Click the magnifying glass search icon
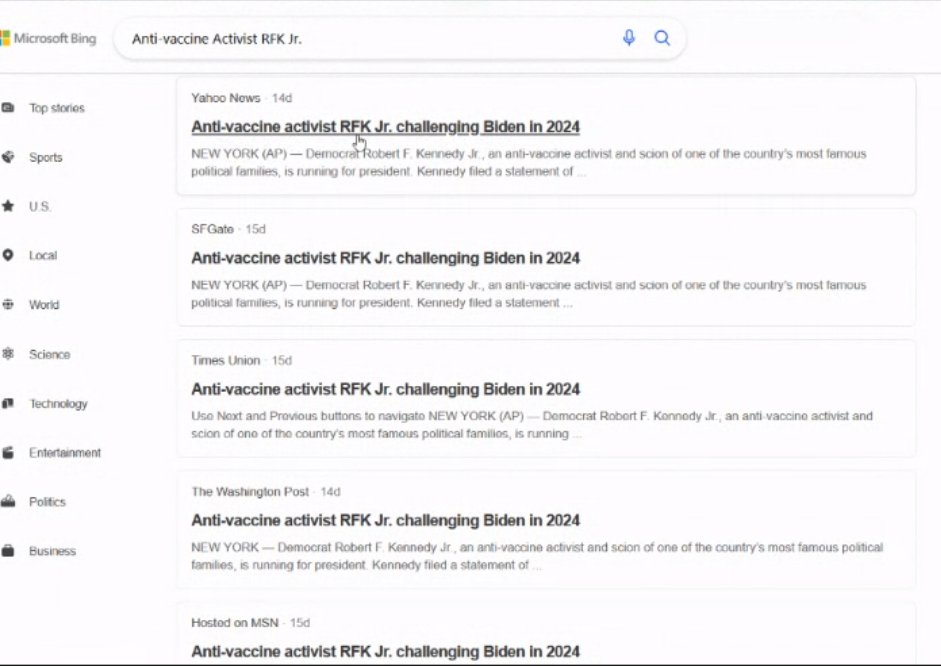Screen dimensions: 941x666 (x=662, y=38)
